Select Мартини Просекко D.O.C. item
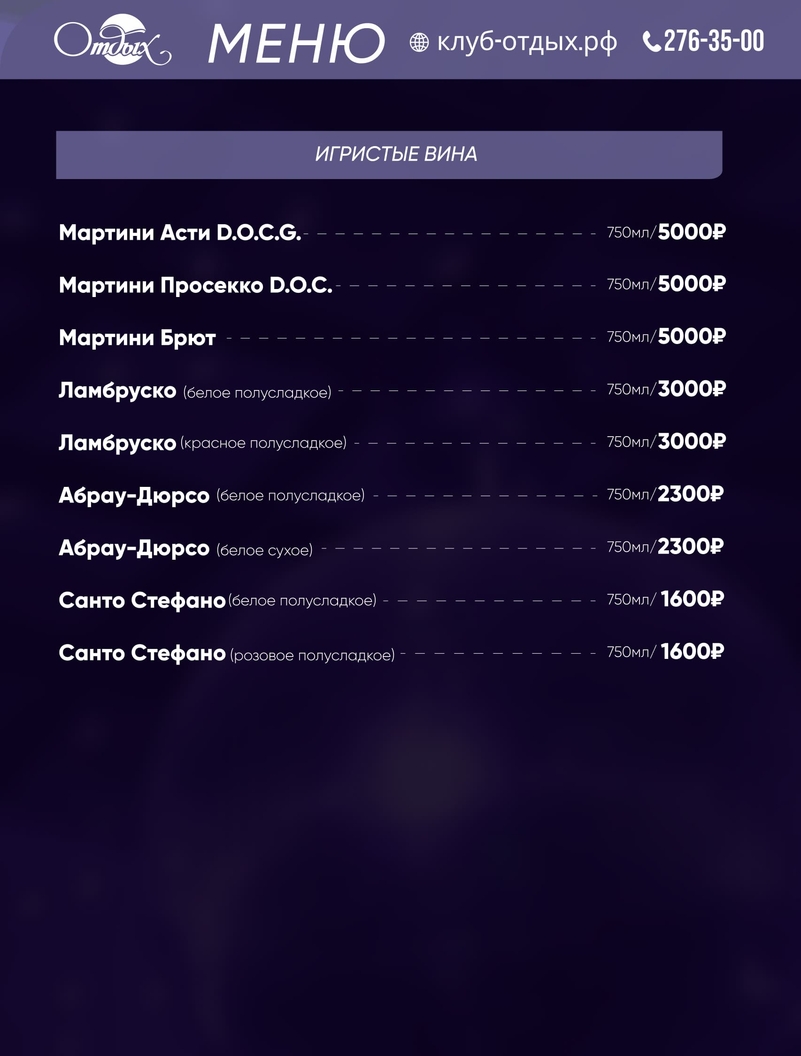Viewport: 801px width, 1056px height. tap(195, 285)
